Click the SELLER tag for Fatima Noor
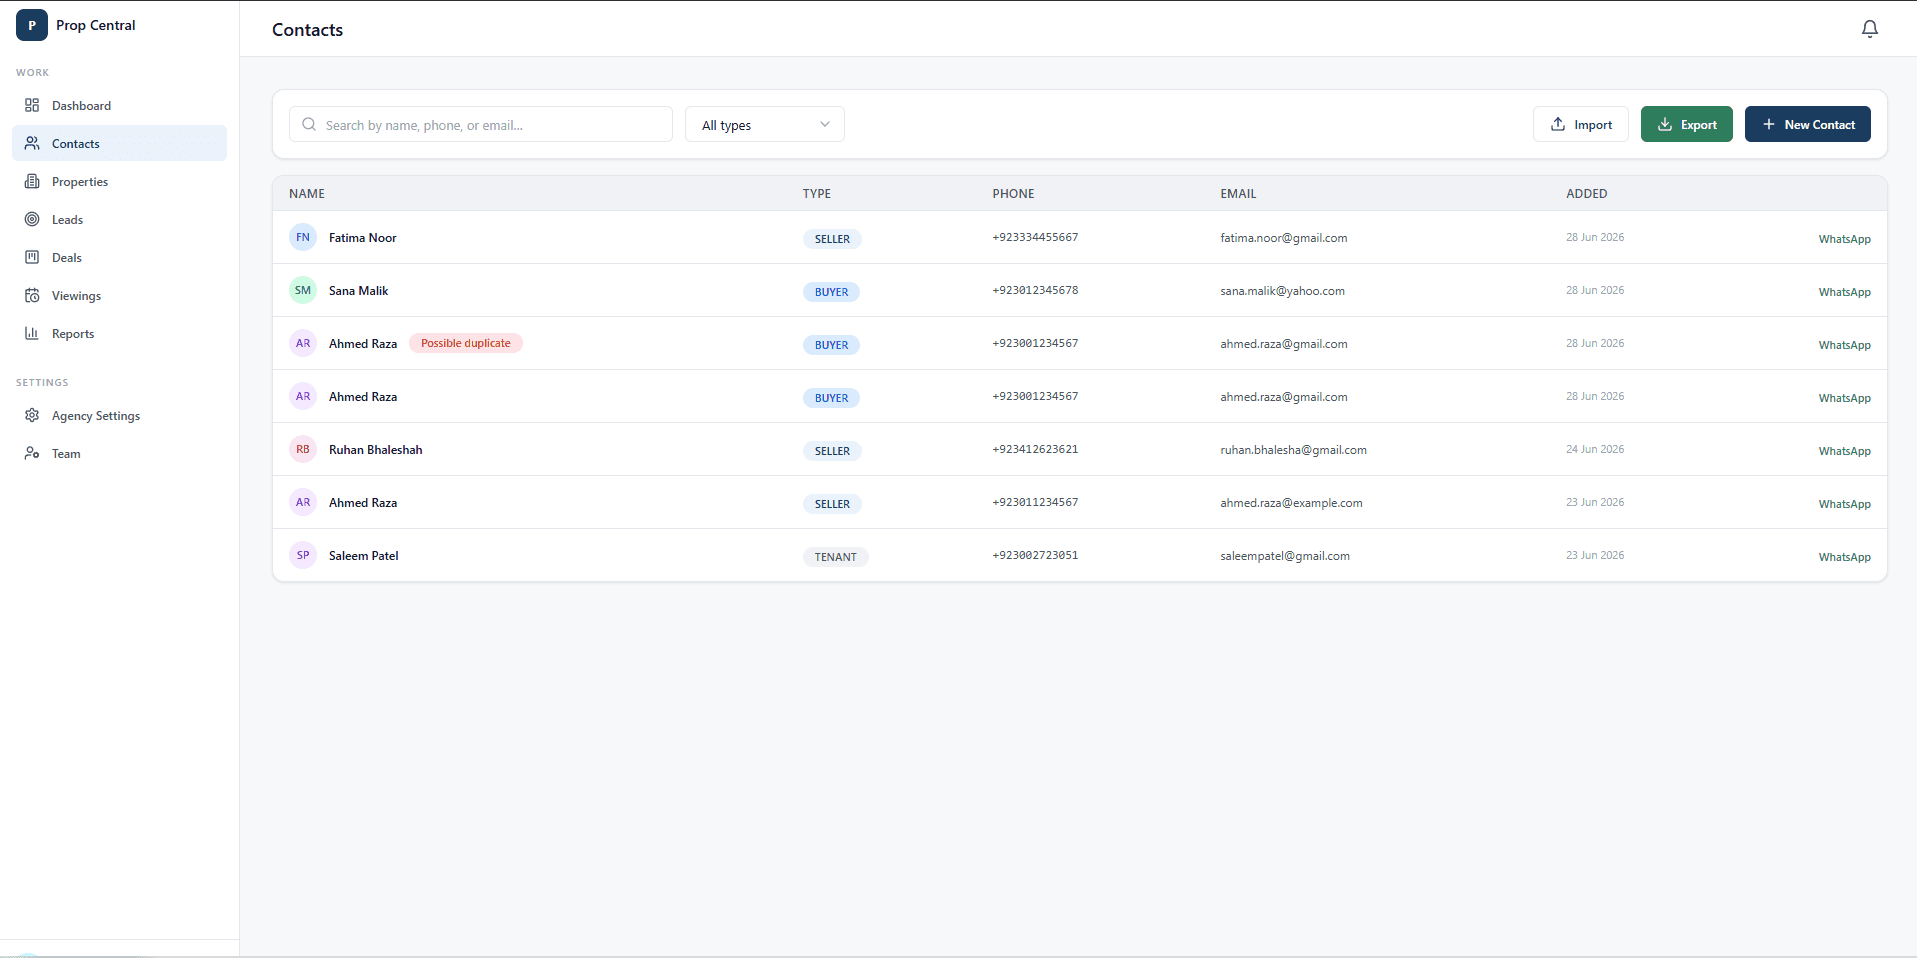Screen dimensions: 1917x958 pos(832,239)
